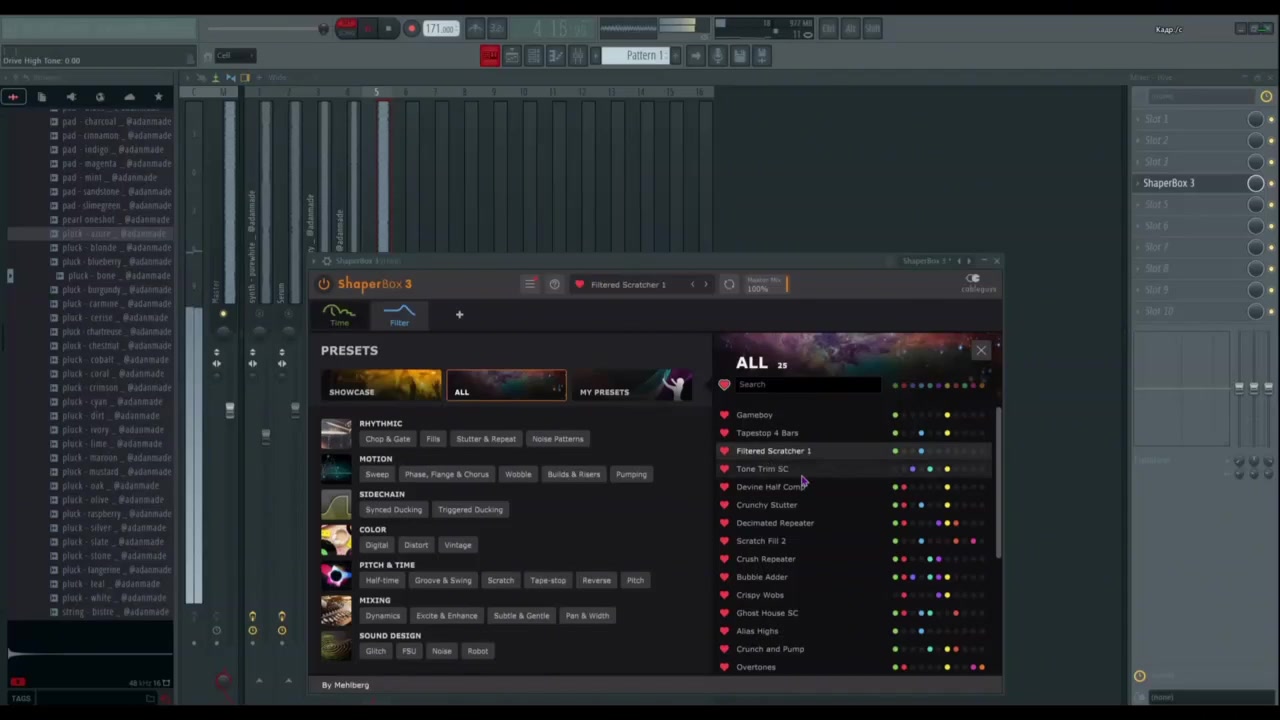Image resolution: width=1280 pixels, height=720 pixels.
Task: Click the preset Search field
Action: pyautogui.click(x=808, y=384)
